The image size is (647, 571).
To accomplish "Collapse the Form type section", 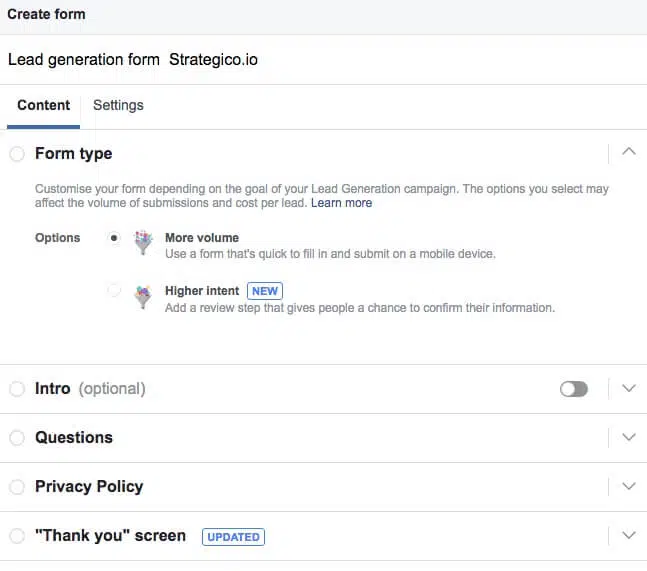I will pos(628,152).
